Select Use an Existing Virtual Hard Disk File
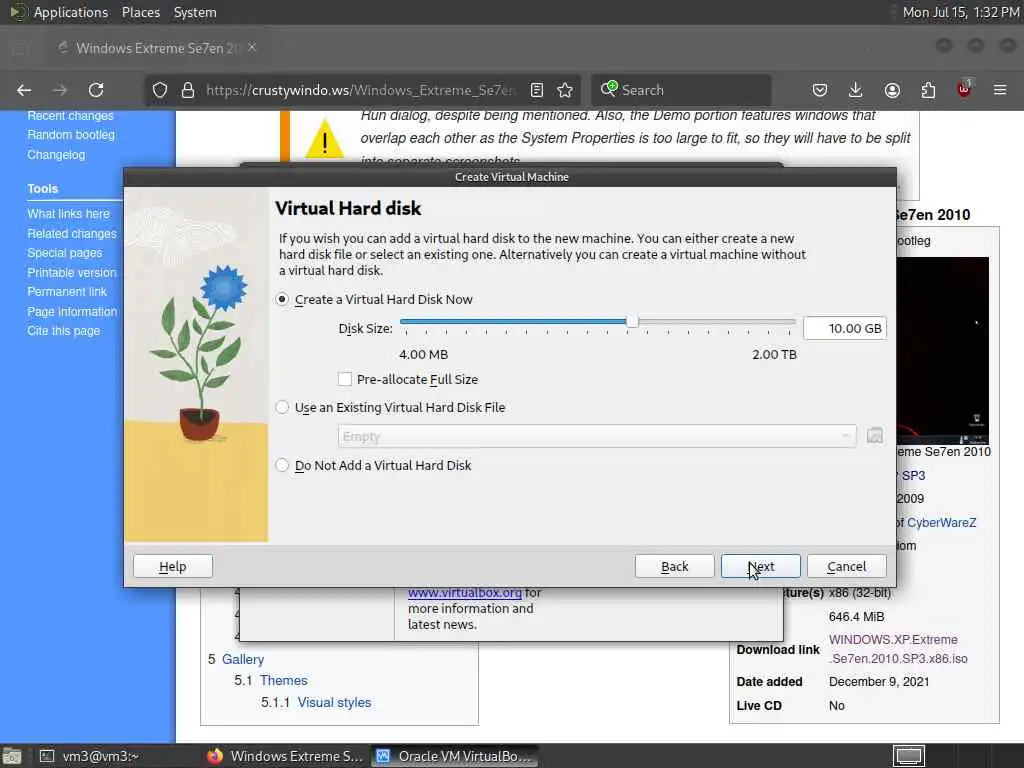 282,407
